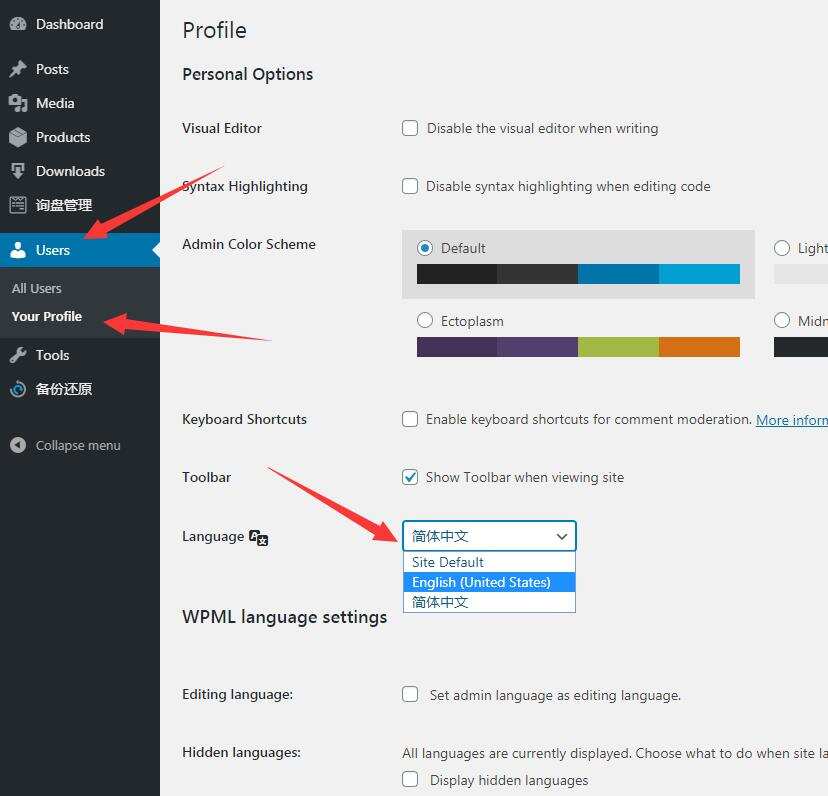The height and width of the screenshot is (796, 828).
Task: Click the 询盘管理 form icon
Action: (18, 205)
